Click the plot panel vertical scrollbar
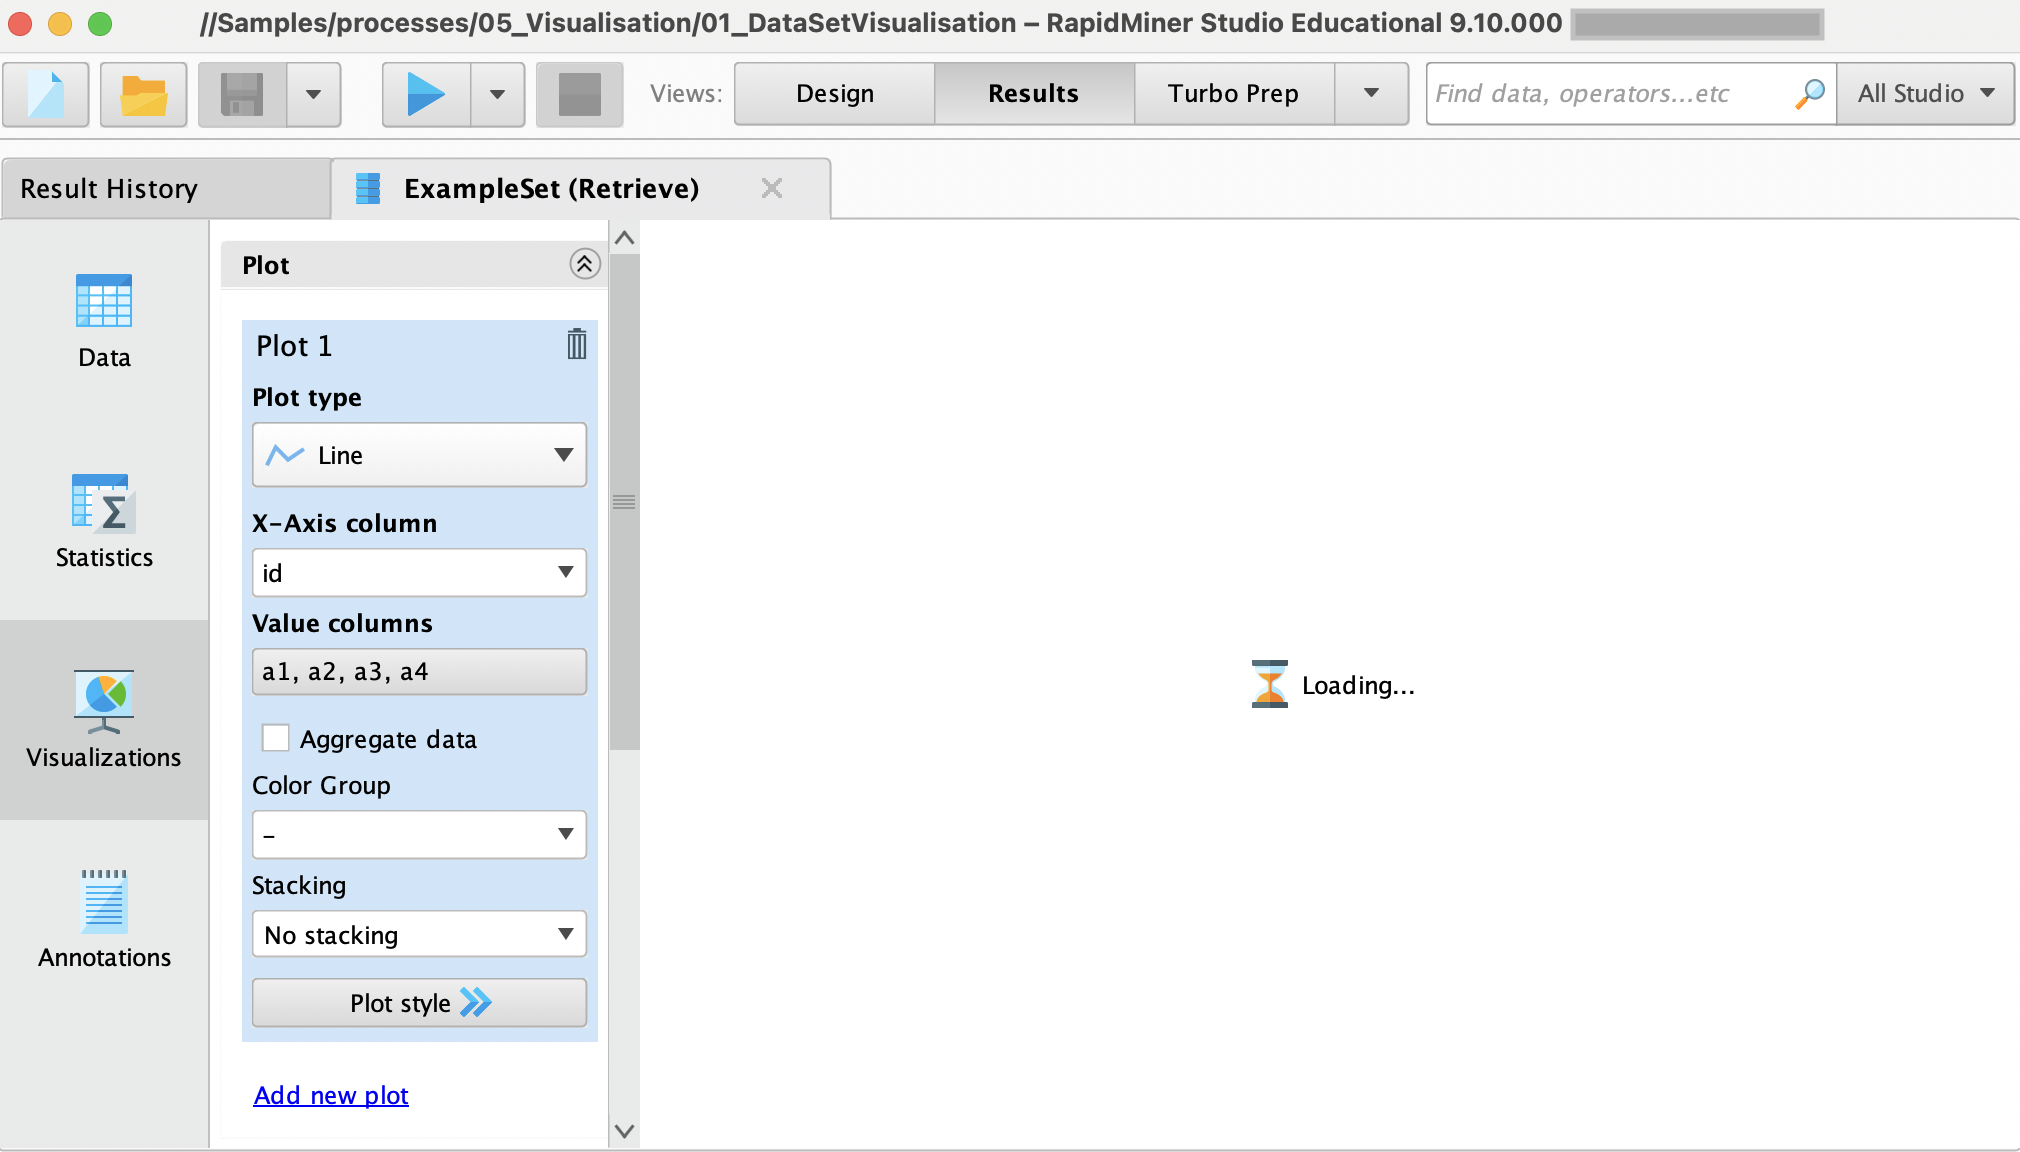 (624, 500)
